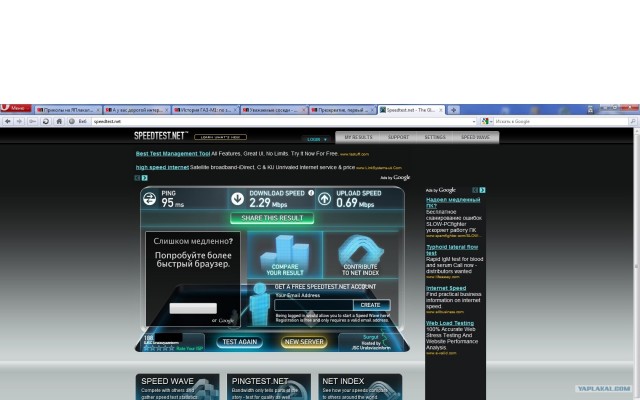
Task: Click the Ads by Google label in sidebar
Action: point(441,190)
